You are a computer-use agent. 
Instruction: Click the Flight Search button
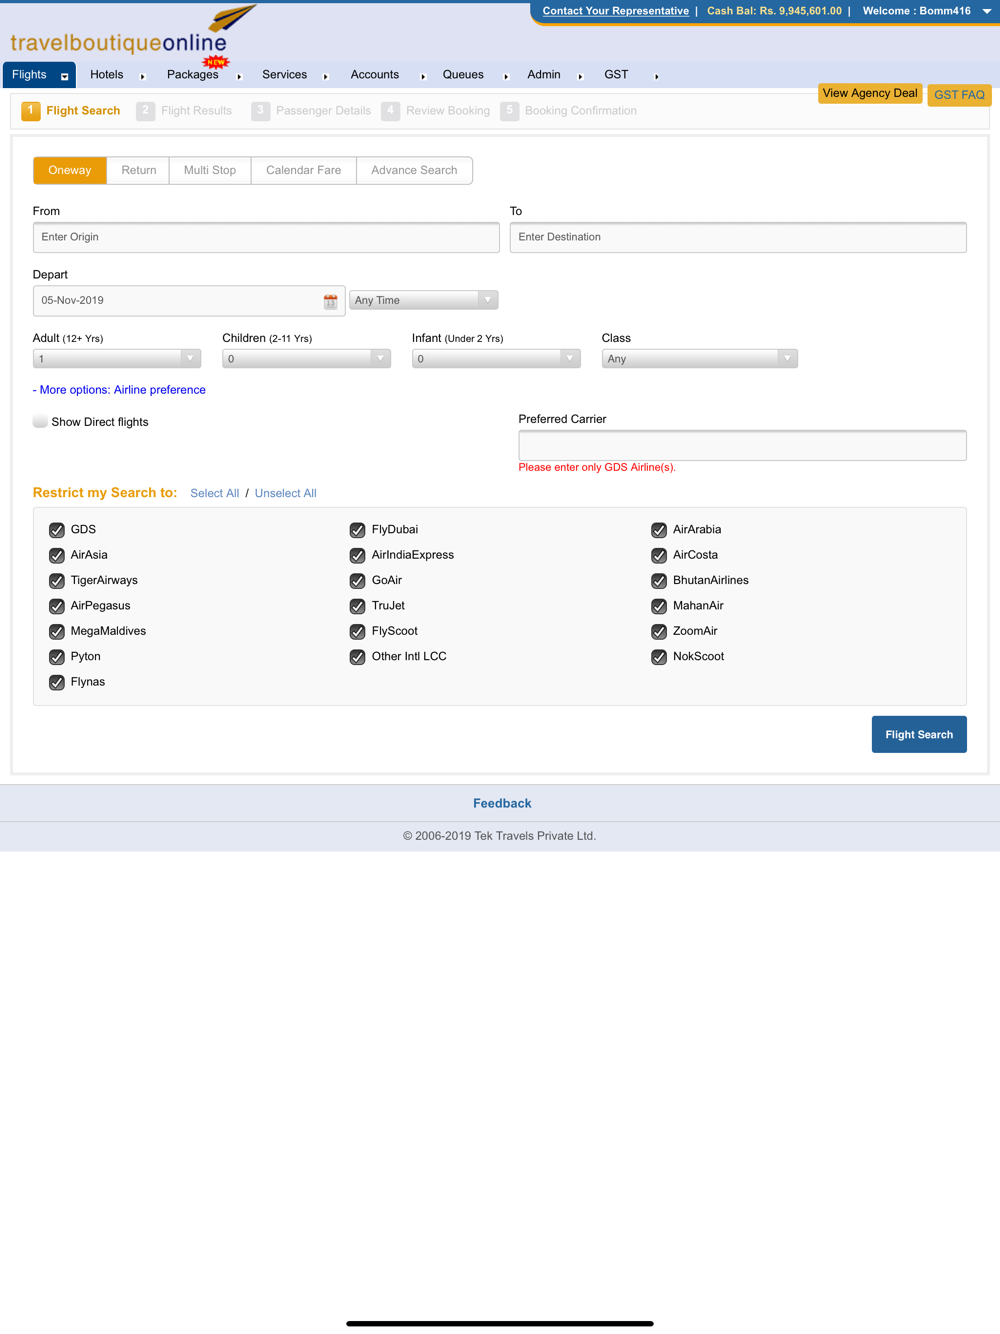[919, 734]
